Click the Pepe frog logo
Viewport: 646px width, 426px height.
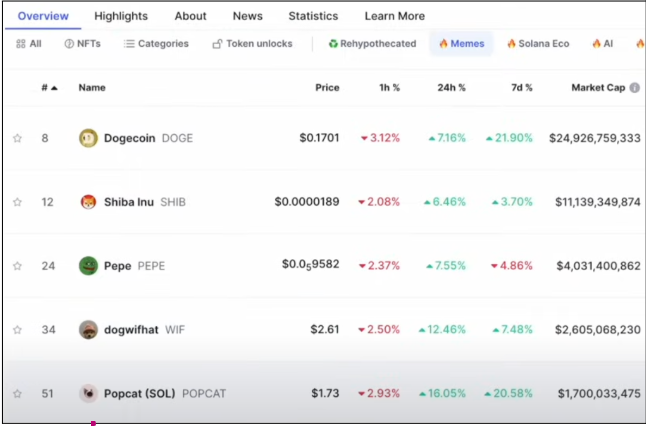88,266
